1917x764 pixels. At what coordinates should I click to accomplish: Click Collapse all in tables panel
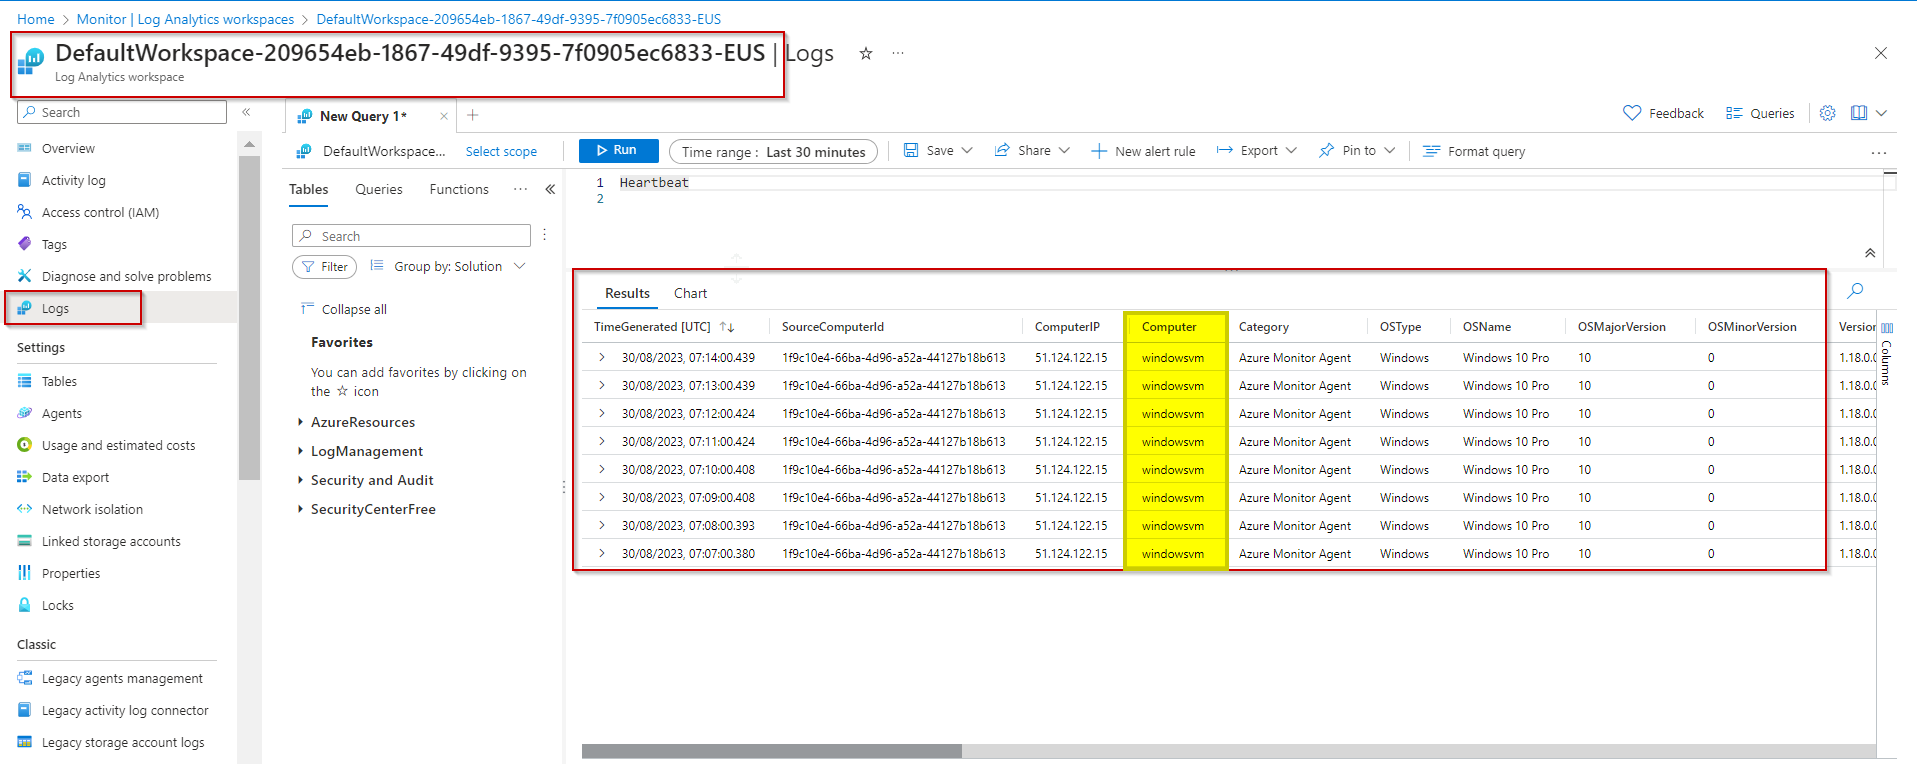[344, 309]
